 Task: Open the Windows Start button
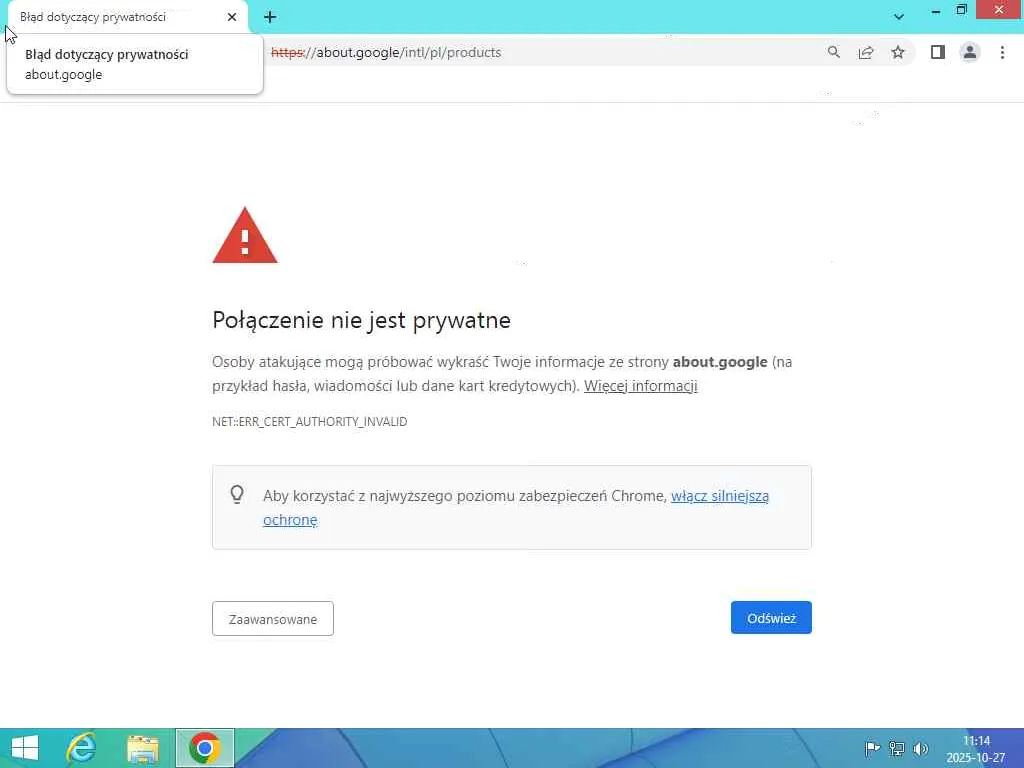tap(25, 748)
